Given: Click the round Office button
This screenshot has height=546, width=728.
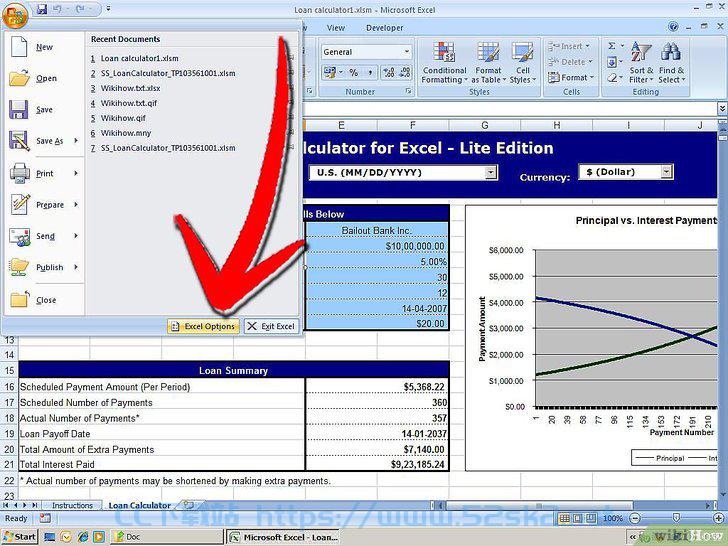Looking at the screenshot, I should (x=15, y=15).
